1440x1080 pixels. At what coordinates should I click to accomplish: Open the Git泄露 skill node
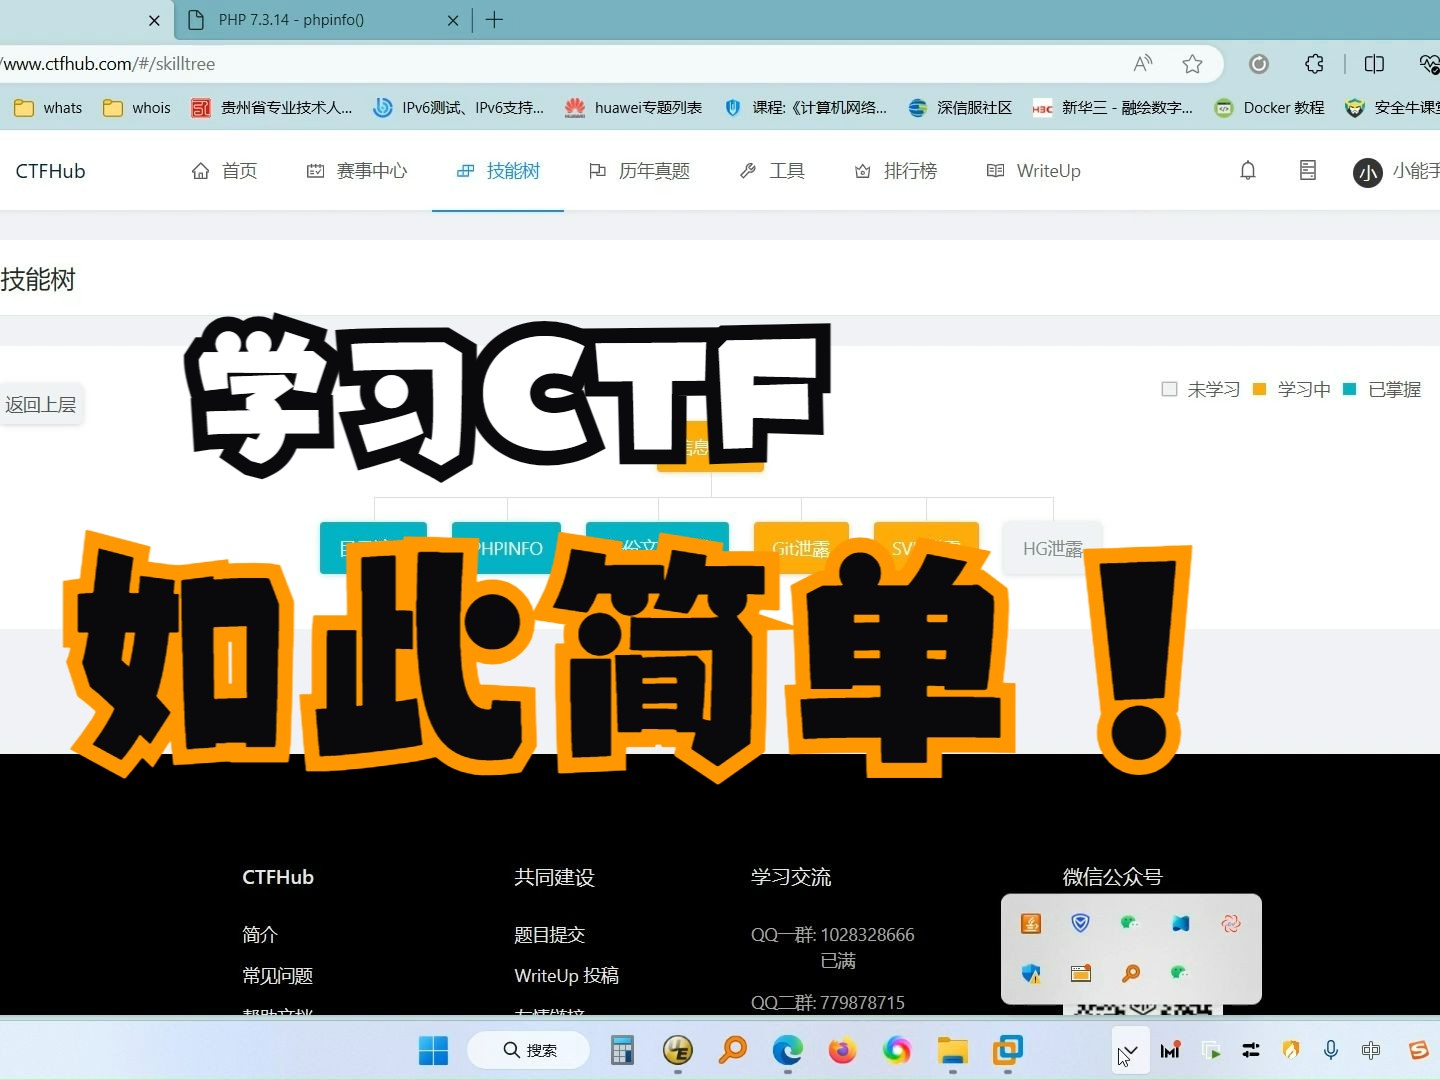(801, 548)
